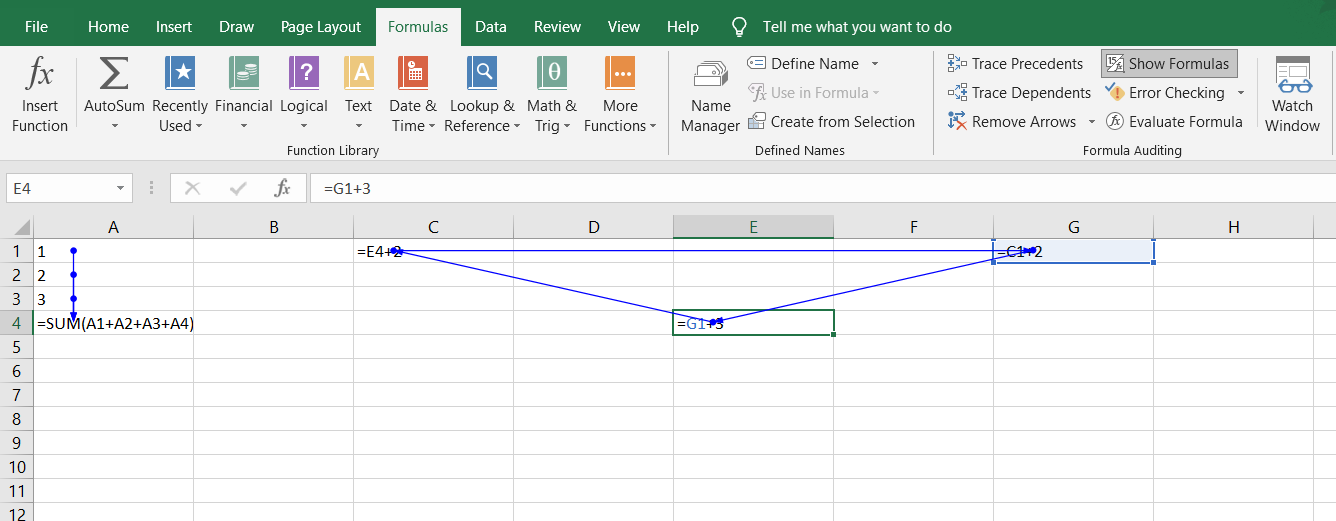Click Trace Dependents

tap(1019, 93)
